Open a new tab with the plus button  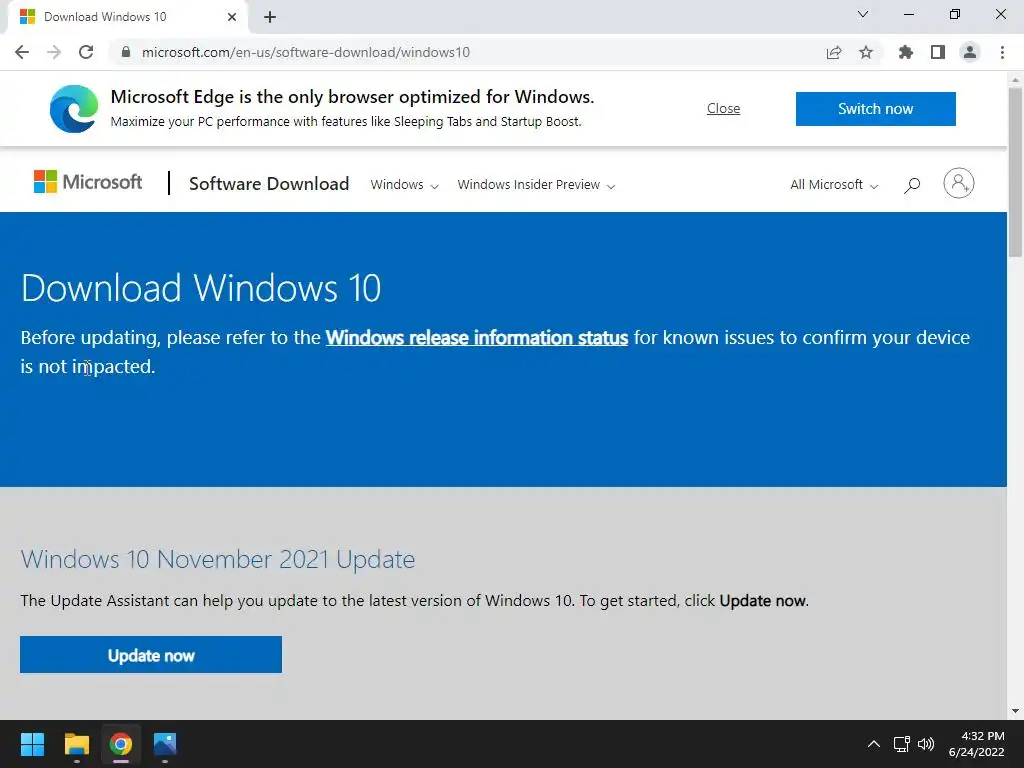pos(270,17)
